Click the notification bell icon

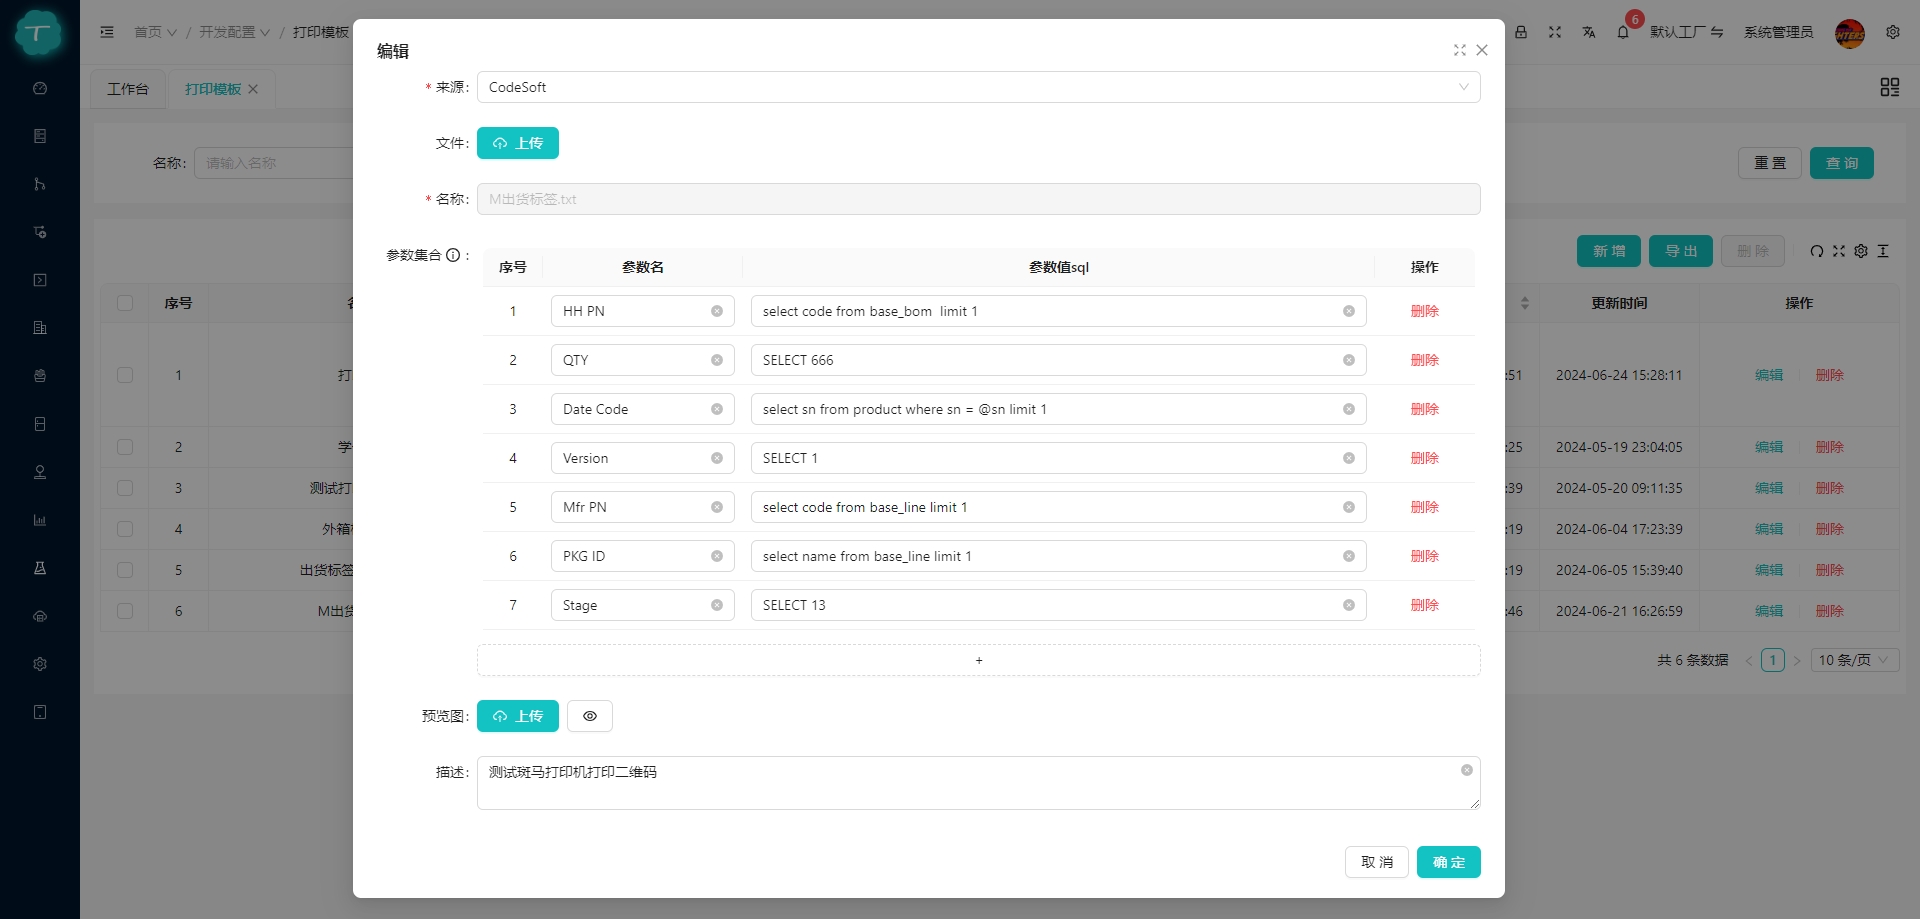pos(1623,32)
